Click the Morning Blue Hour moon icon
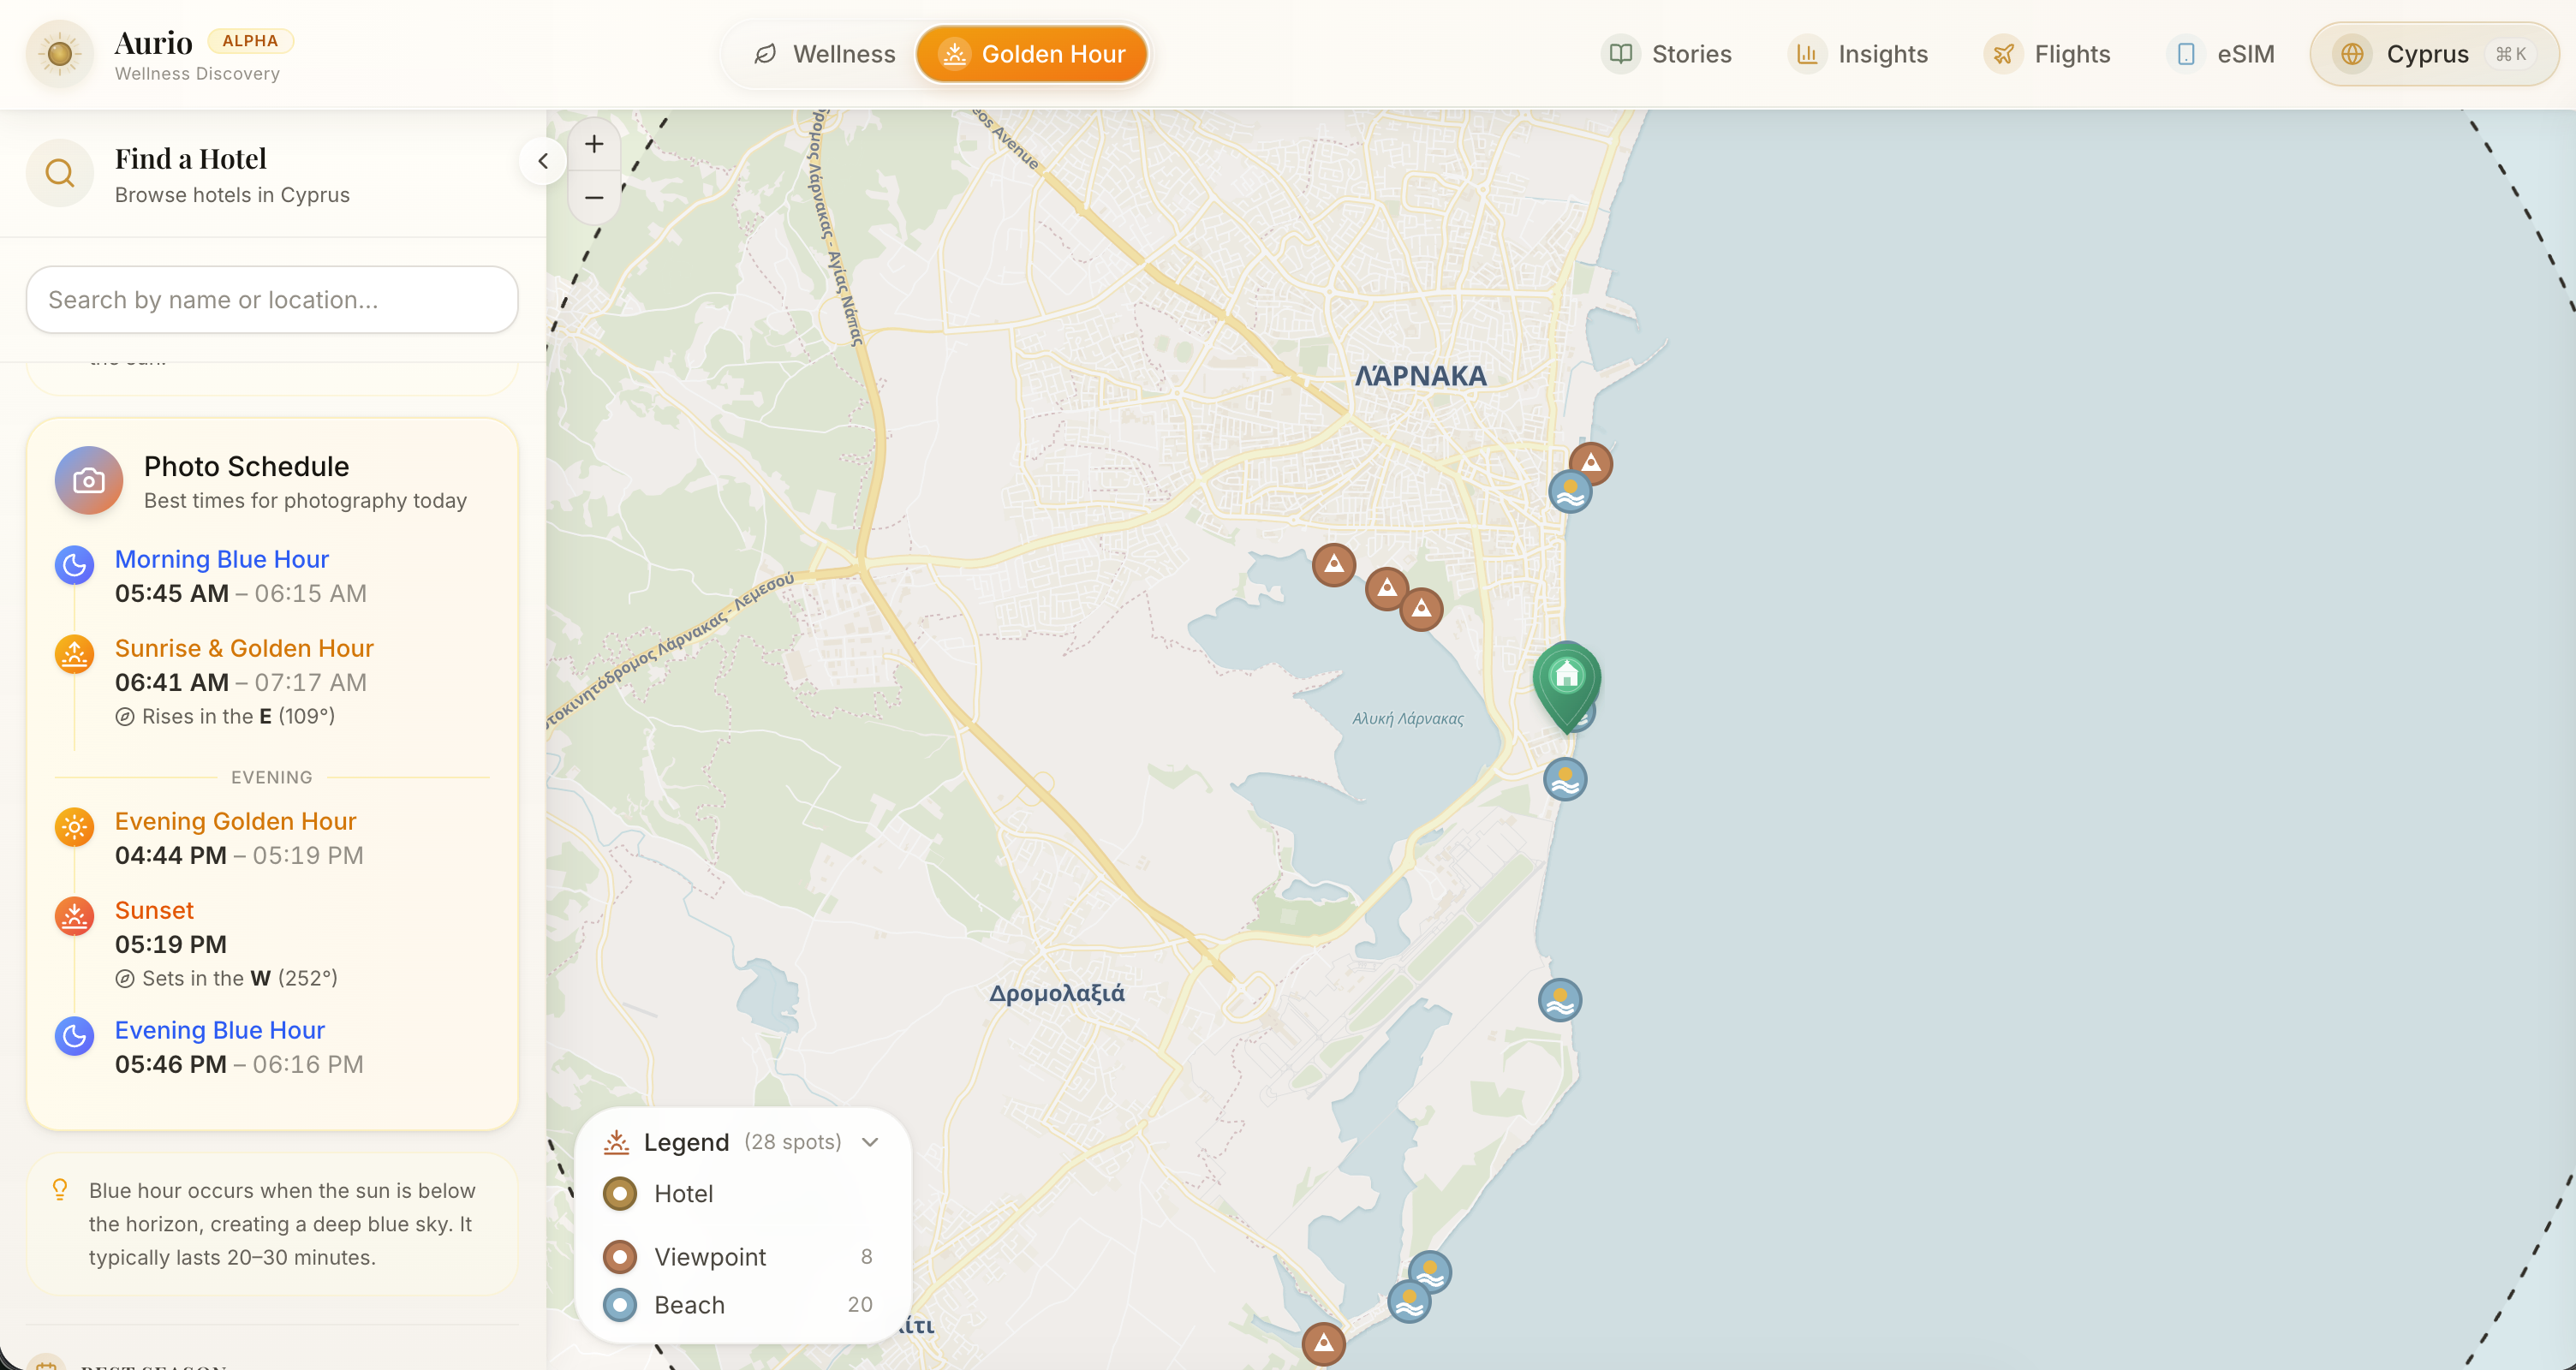The width and height of the screenshot is (2576, 1370). 73,565
